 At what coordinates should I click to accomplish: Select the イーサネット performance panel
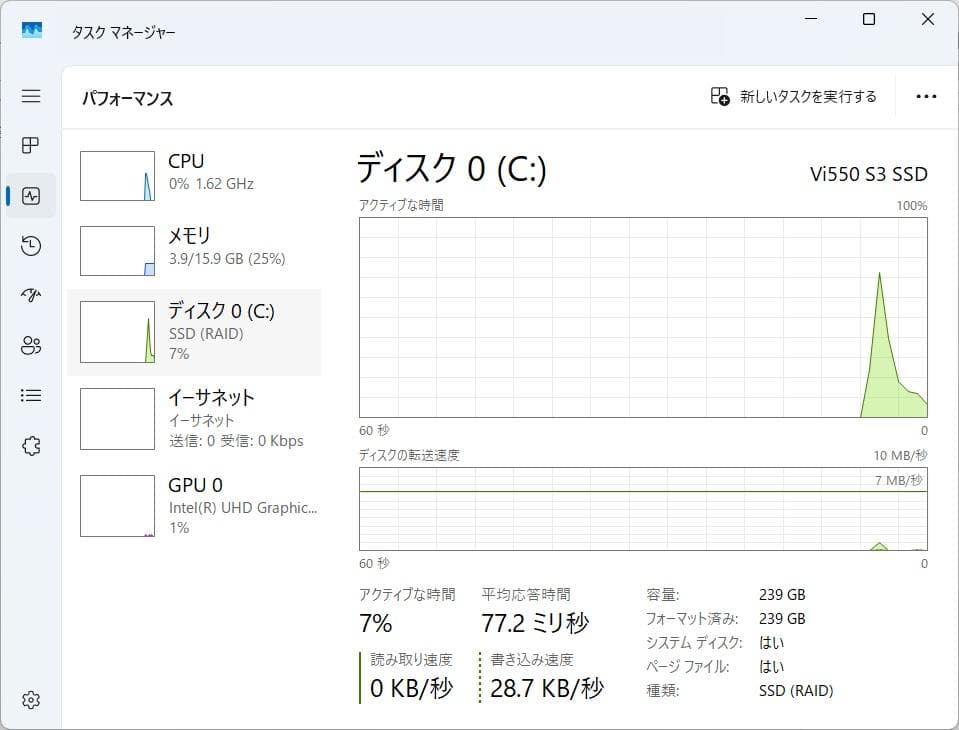195,418
